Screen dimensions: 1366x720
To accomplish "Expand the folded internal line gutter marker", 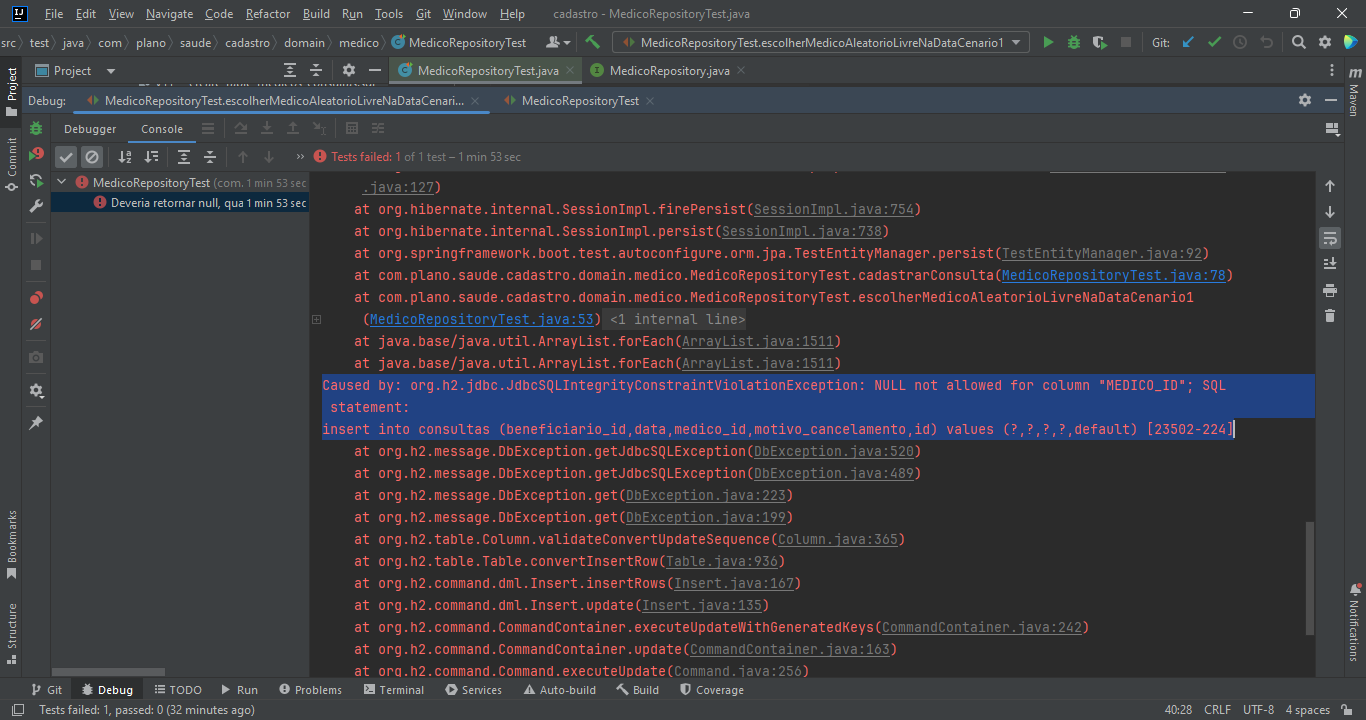I will coord(316,320).
